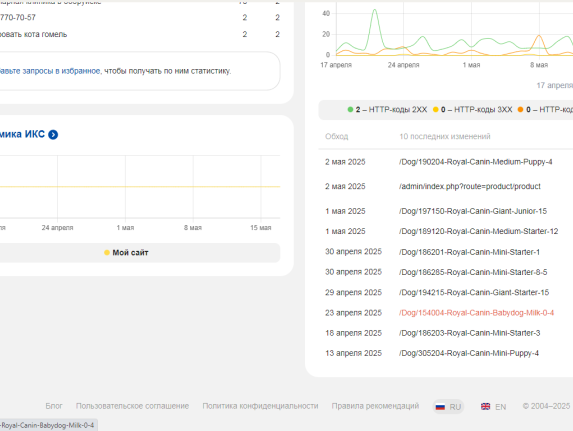Image resolution: width=573 pixels, height=431 pixels.
Task: Open /Dog/197150-Royal-Canin-Giant-Junior-15 link
Action: (x=473, y=211)
